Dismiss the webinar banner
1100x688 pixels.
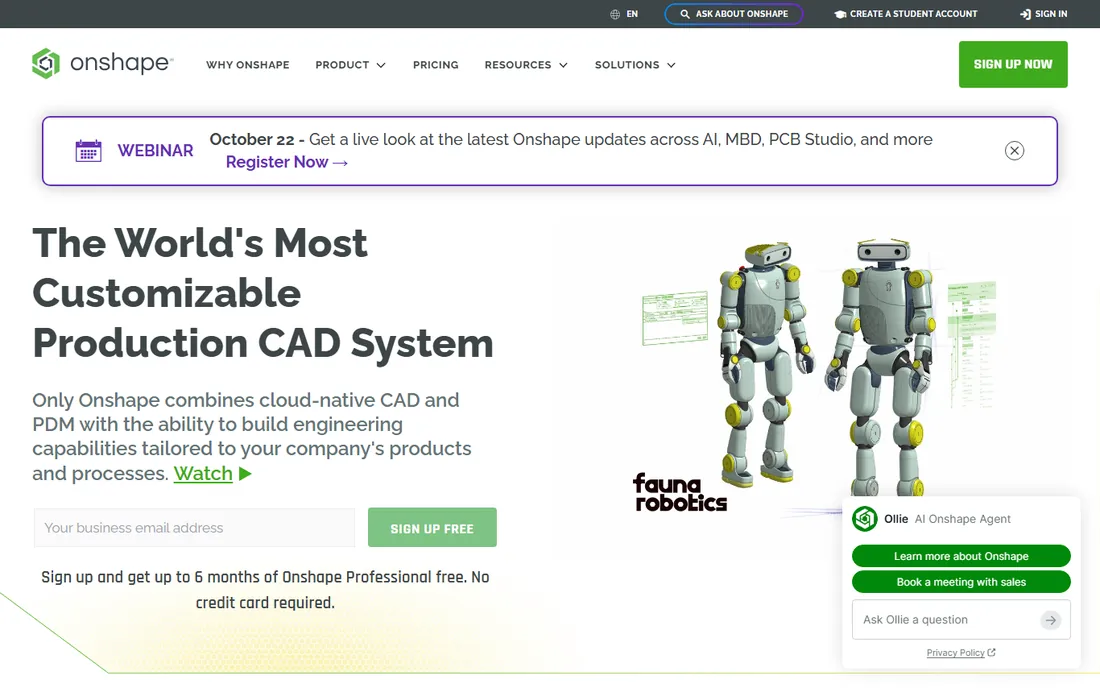1014,151
